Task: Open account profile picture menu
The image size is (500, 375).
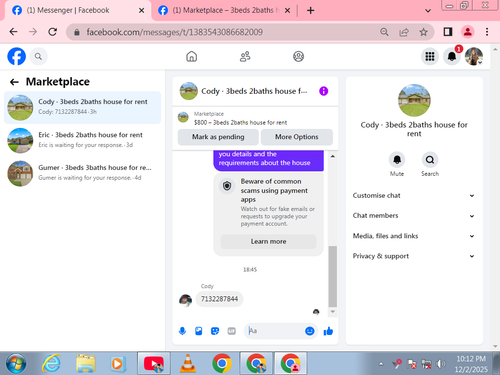Action: coord(474,56)
